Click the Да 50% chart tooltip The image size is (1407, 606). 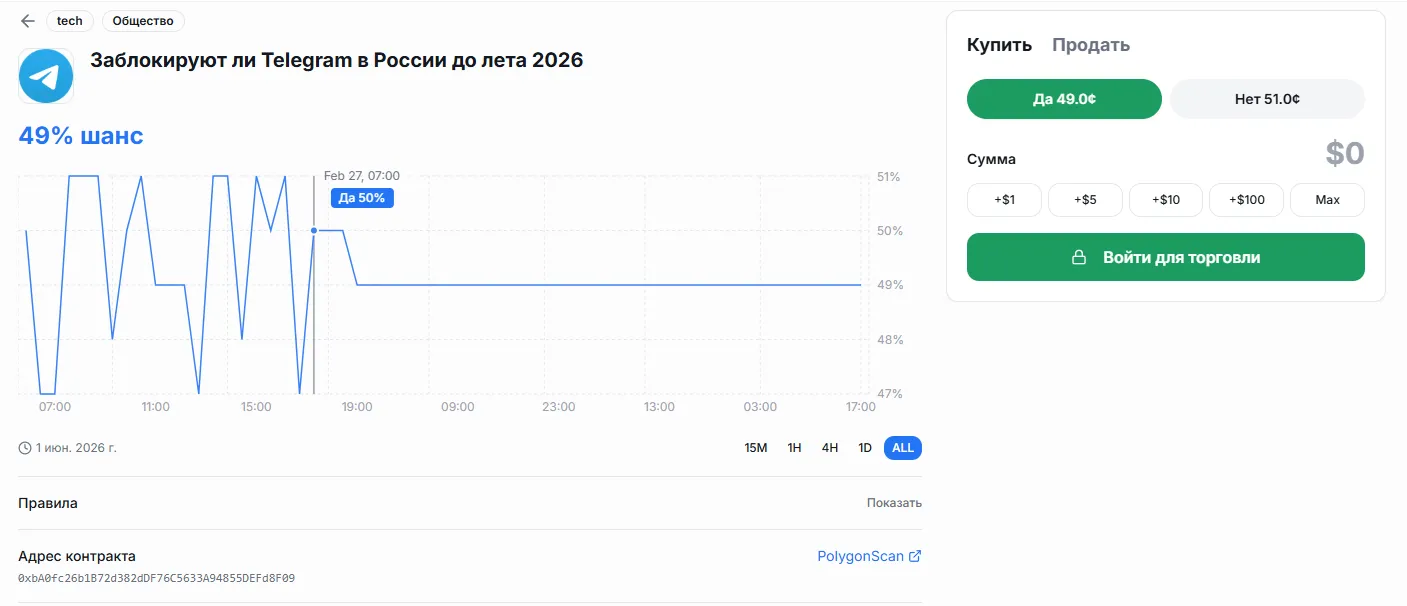362,198
